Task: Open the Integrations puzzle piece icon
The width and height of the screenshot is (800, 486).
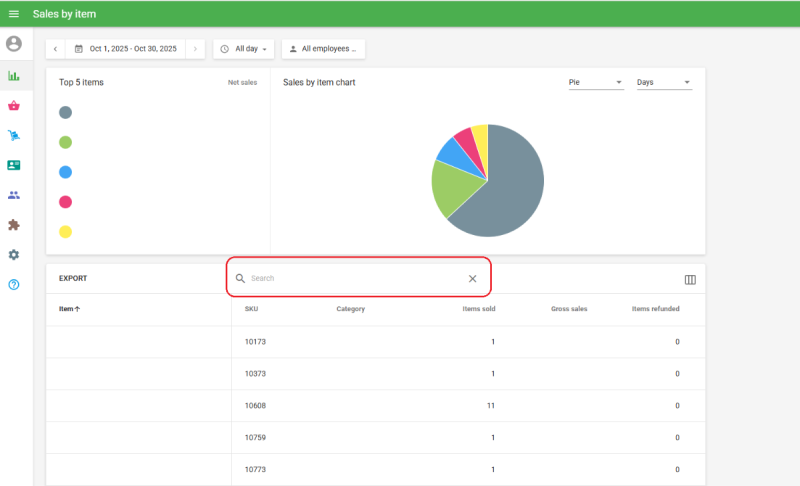Action: pos(14,225)
